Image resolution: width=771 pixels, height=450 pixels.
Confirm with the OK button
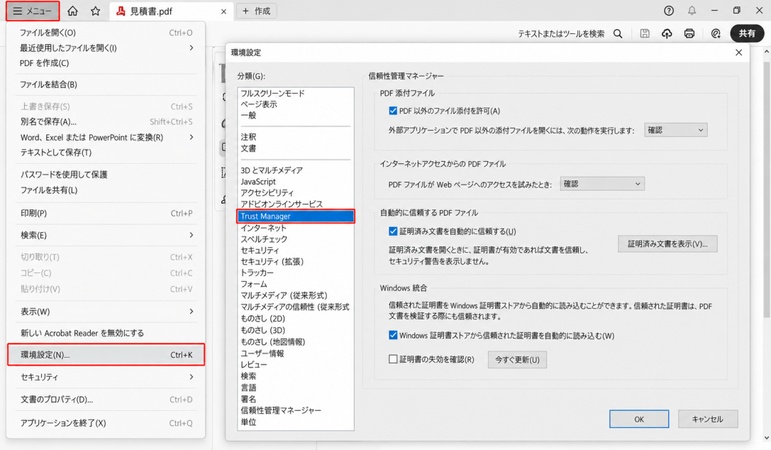click(x=639, y=419)
